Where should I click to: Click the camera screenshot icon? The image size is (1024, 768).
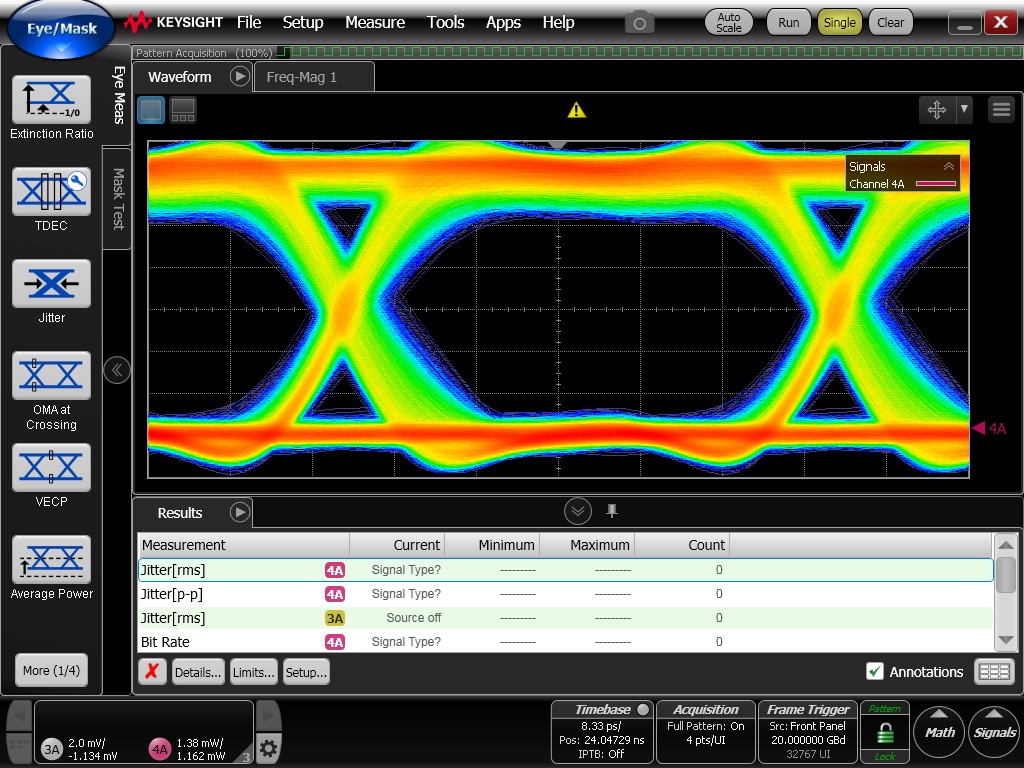click(x=640, y=22)
